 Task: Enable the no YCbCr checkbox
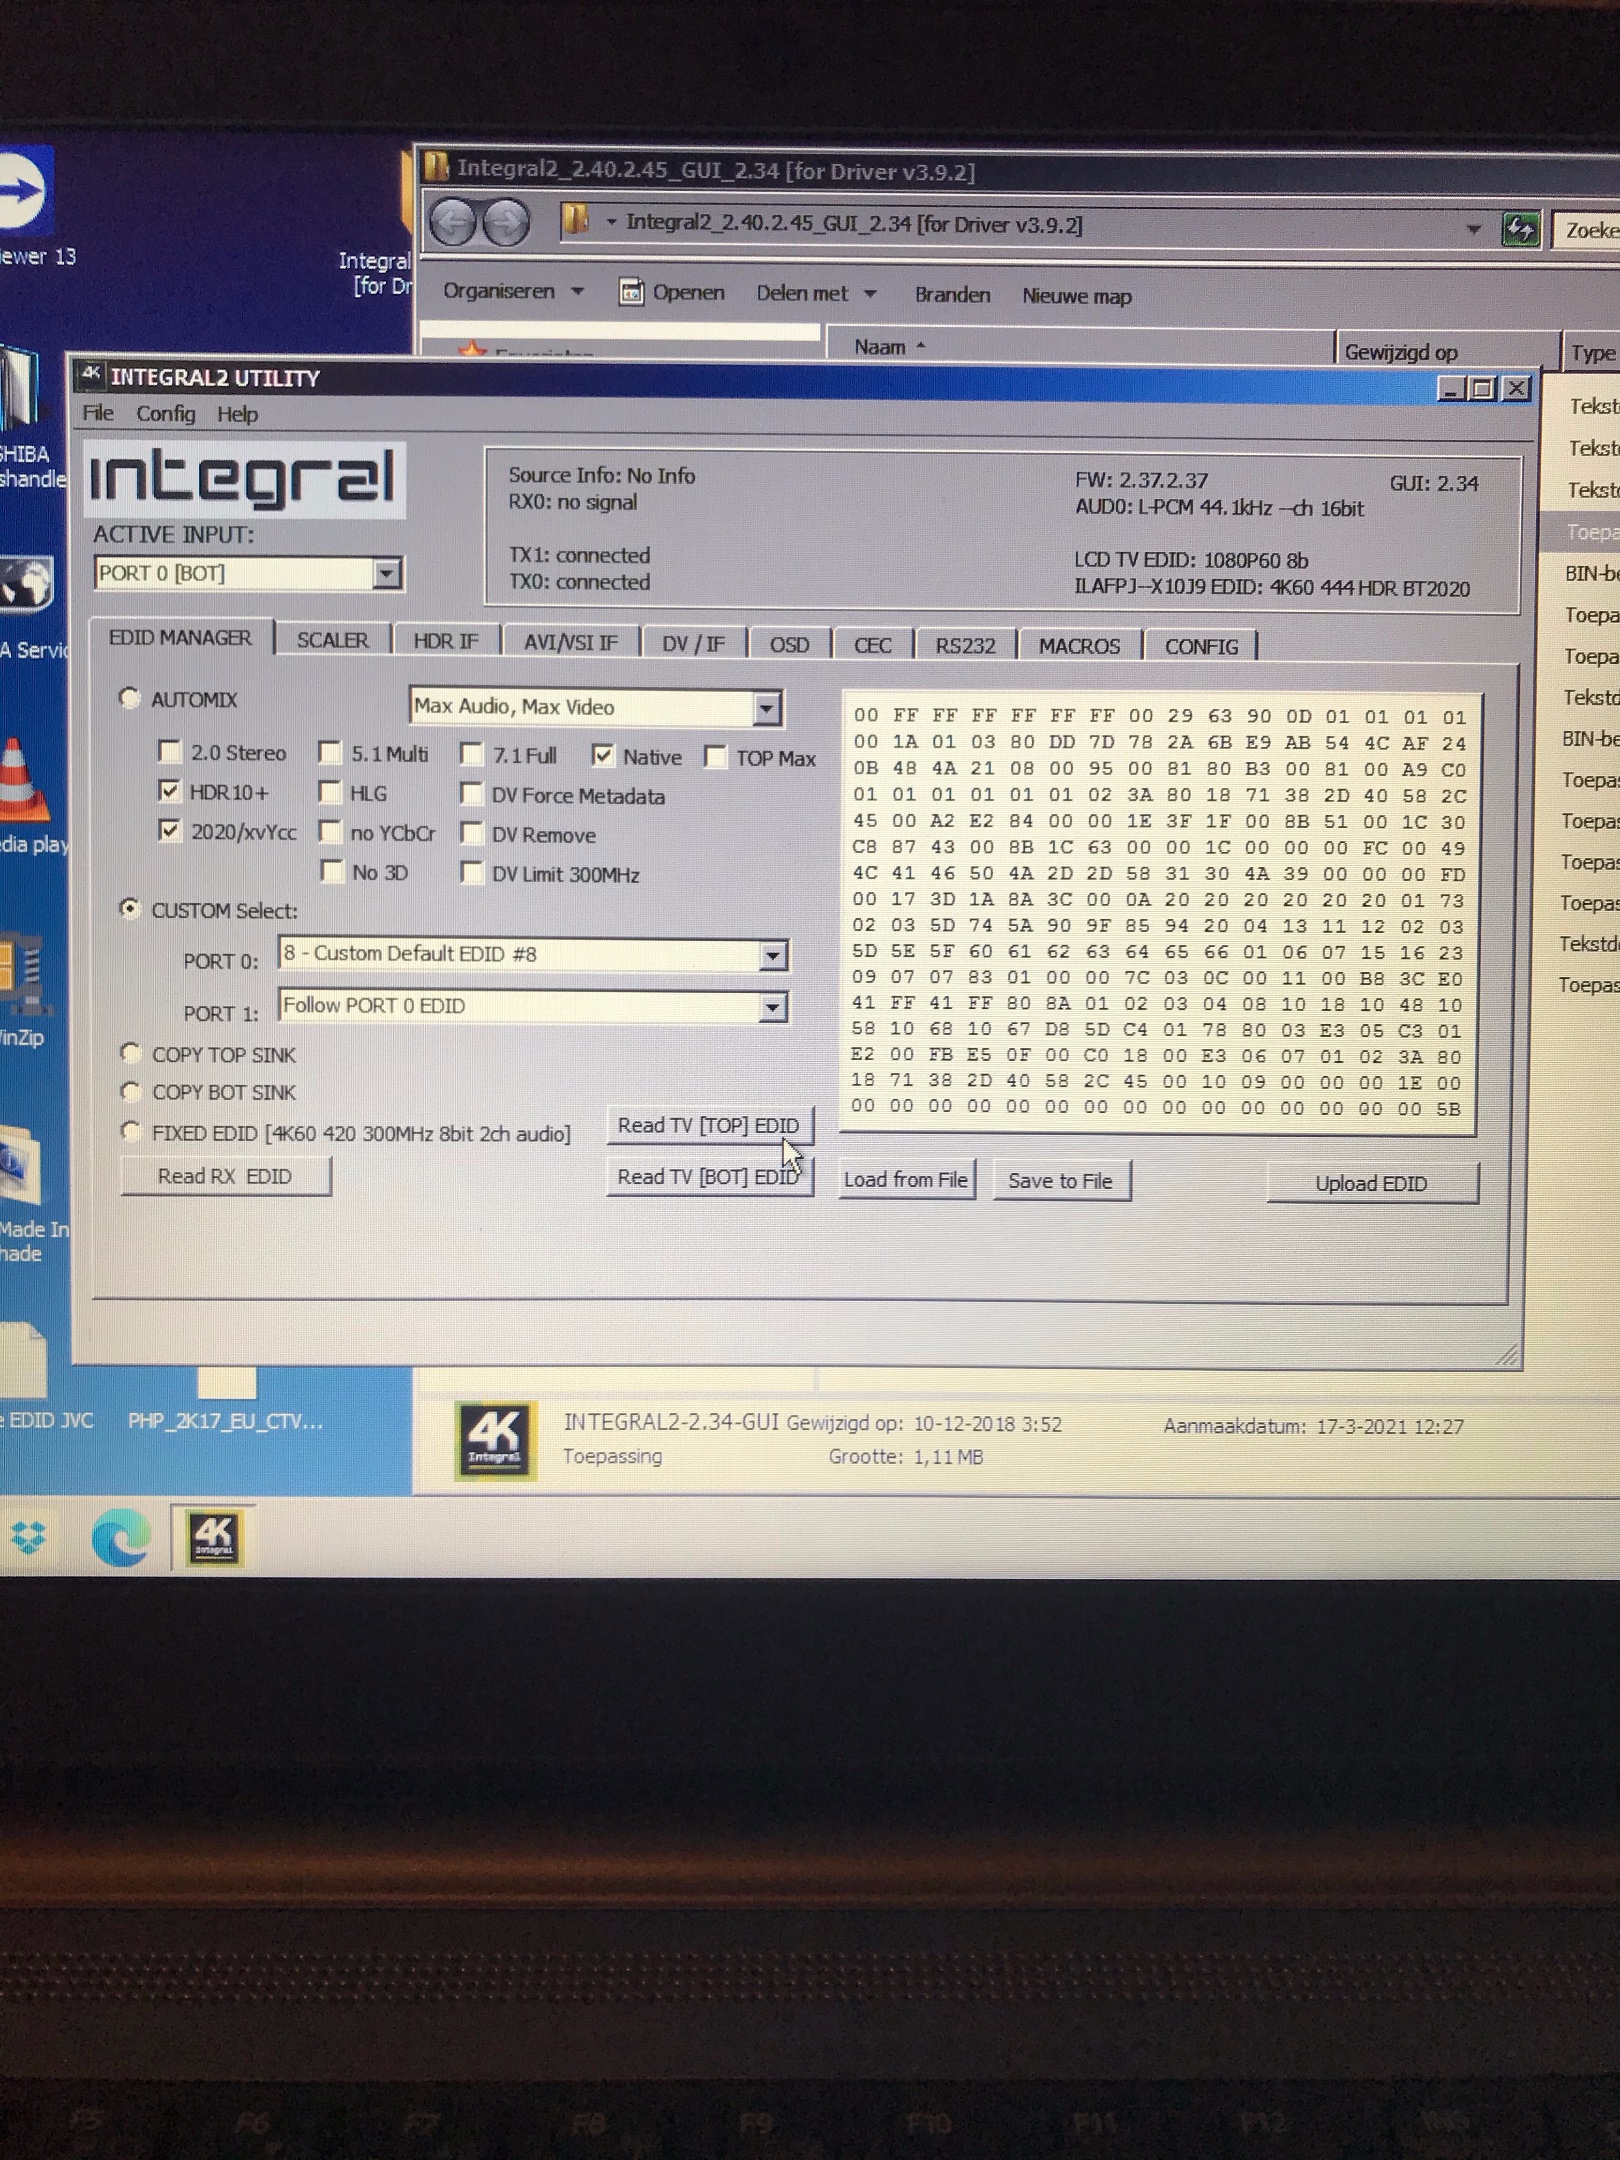[x=329, y=832]
